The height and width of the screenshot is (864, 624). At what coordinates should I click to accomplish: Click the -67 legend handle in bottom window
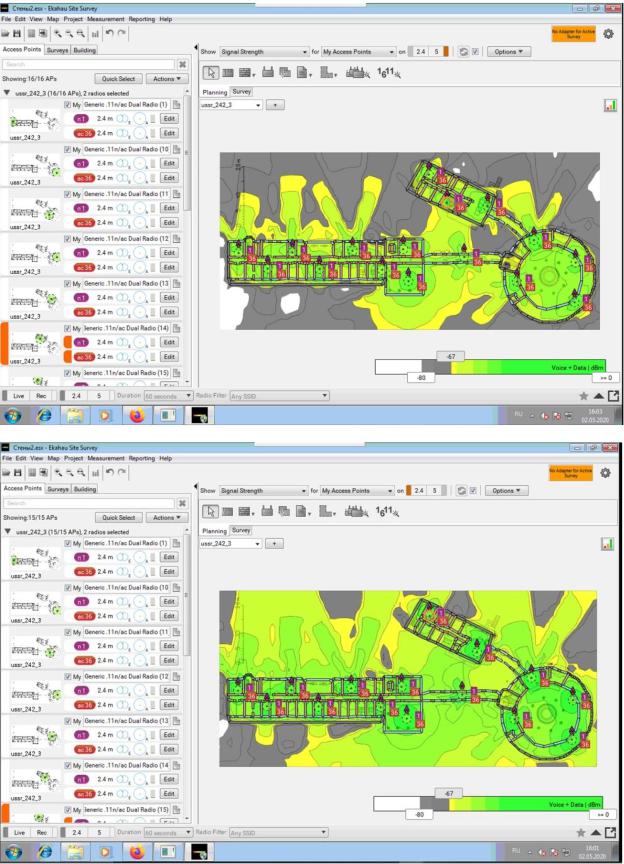(x=449, y=793)
